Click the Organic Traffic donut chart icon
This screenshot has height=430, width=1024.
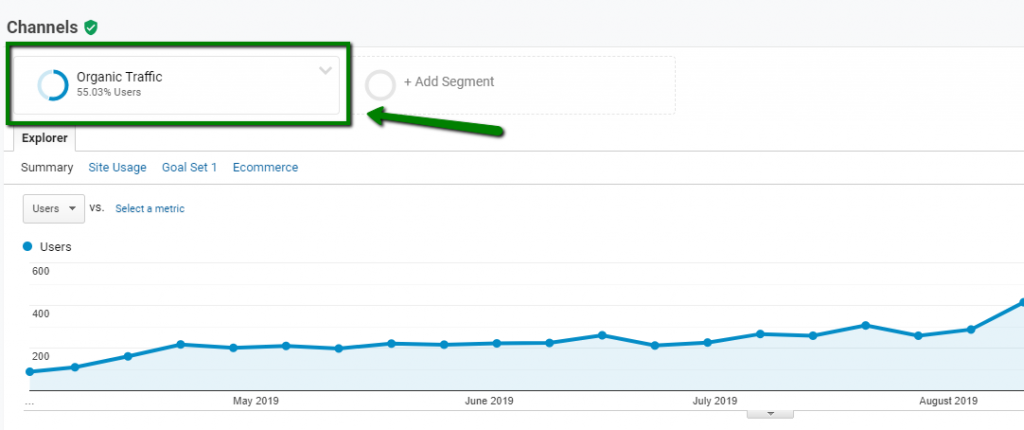click(x=52, y=84)
